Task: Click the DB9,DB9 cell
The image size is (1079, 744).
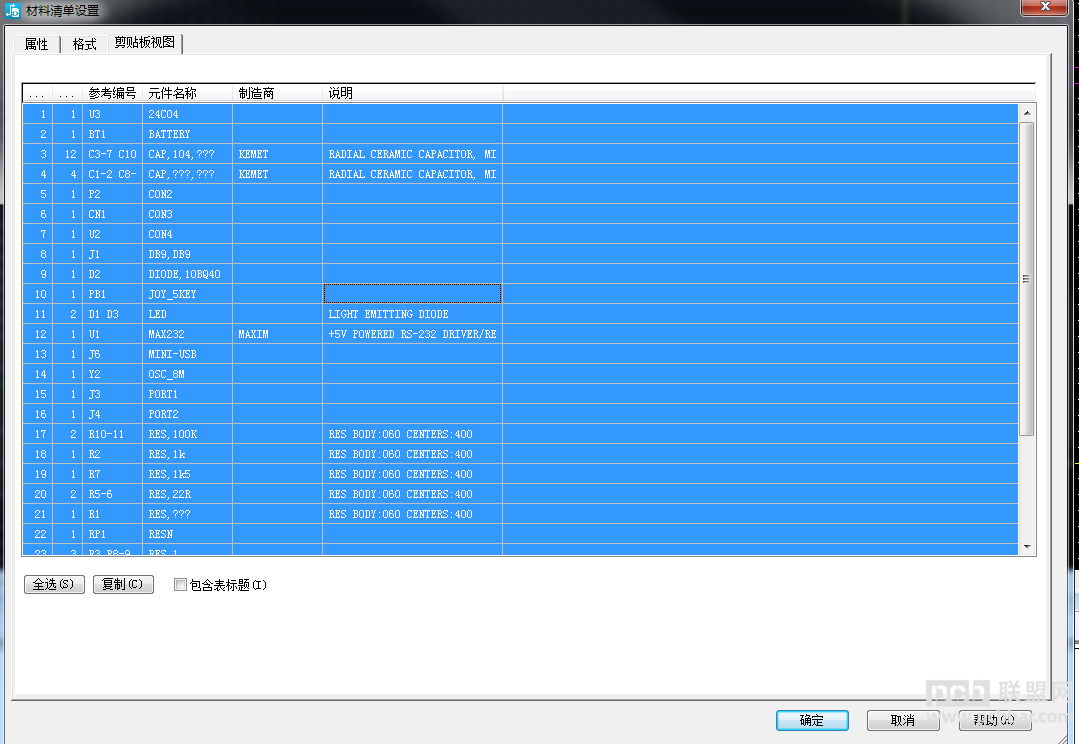Action: click(x=187, y=254)
